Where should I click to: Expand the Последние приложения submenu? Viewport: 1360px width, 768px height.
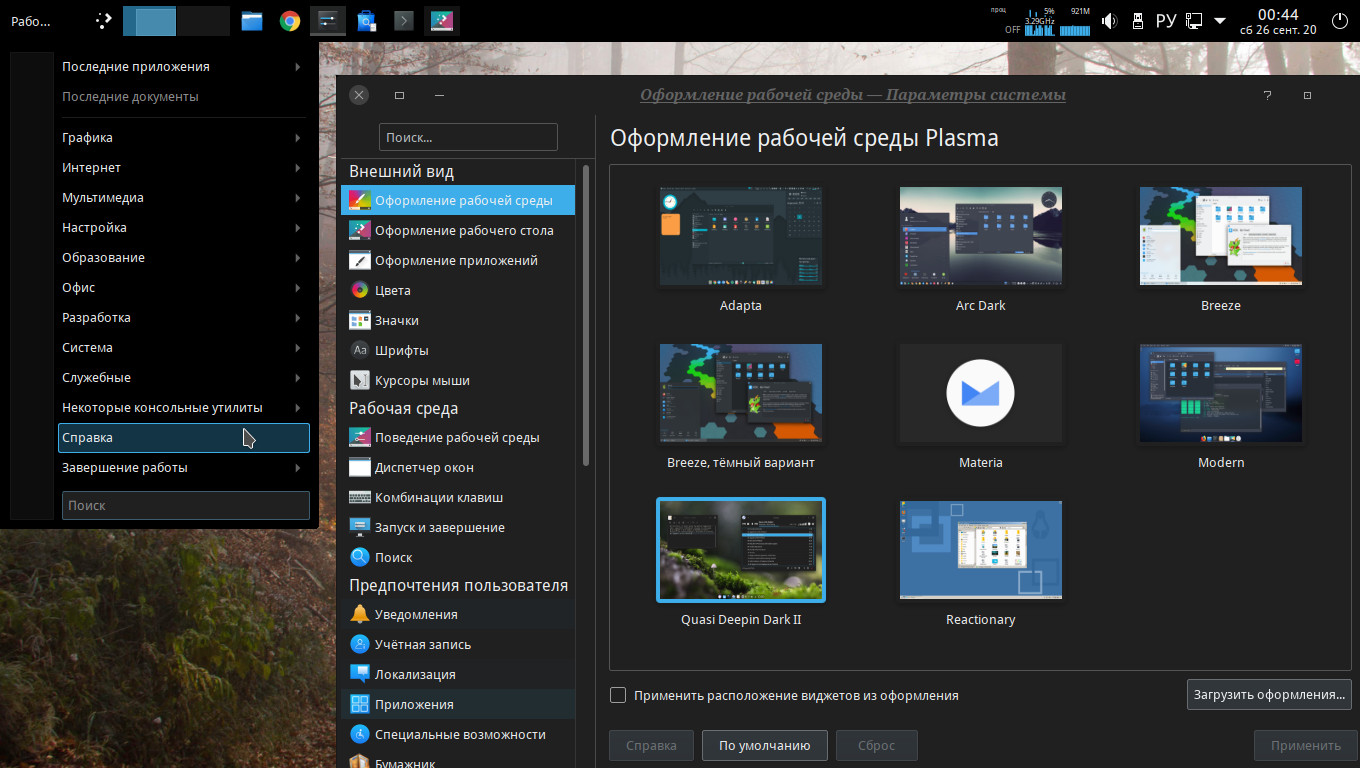tap(183, 67)
